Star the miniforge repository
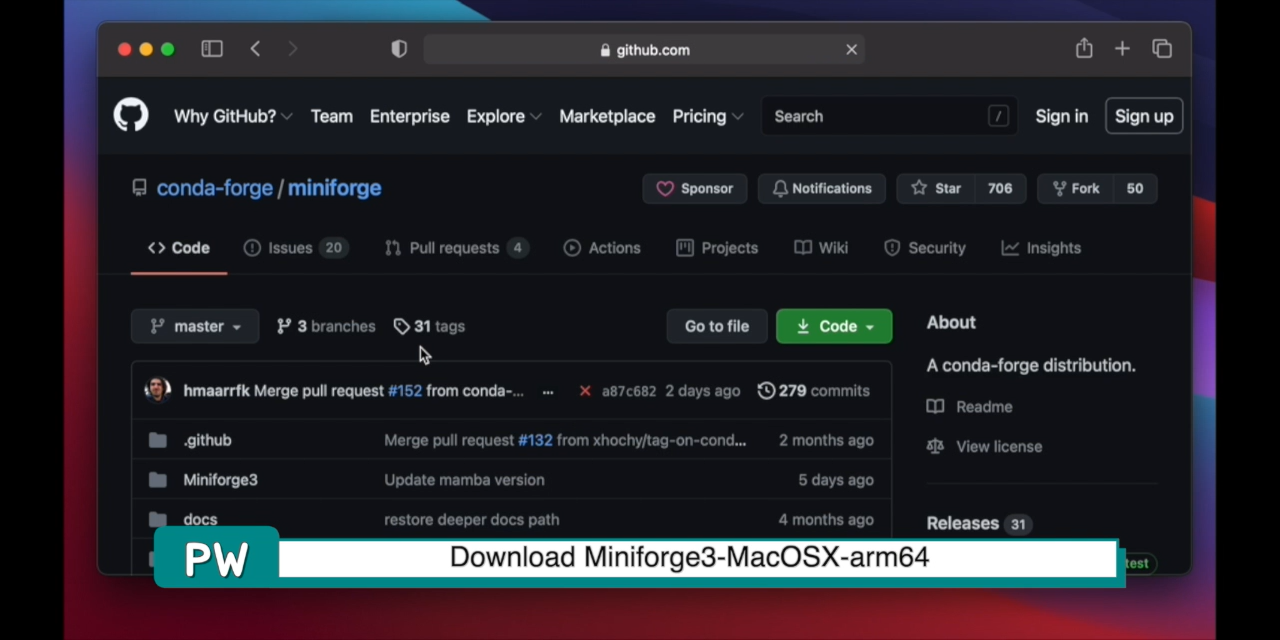 coord(936,188)
